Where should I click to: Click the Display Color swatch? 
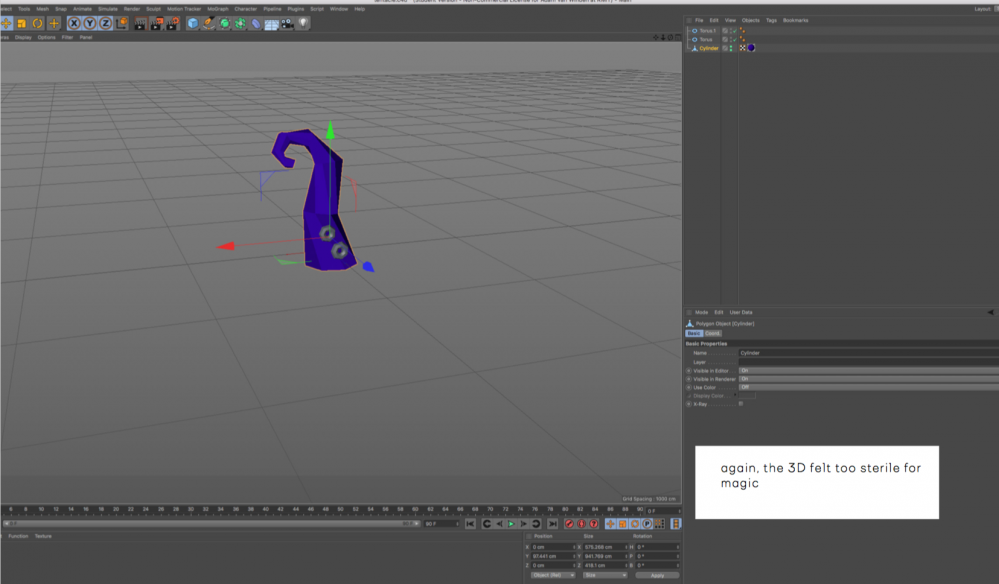(747, 395)
